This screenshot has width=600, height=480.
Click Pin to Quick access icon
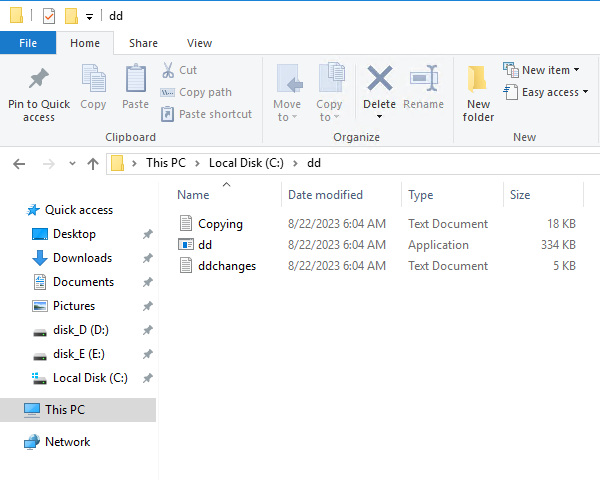click(39, 79)
